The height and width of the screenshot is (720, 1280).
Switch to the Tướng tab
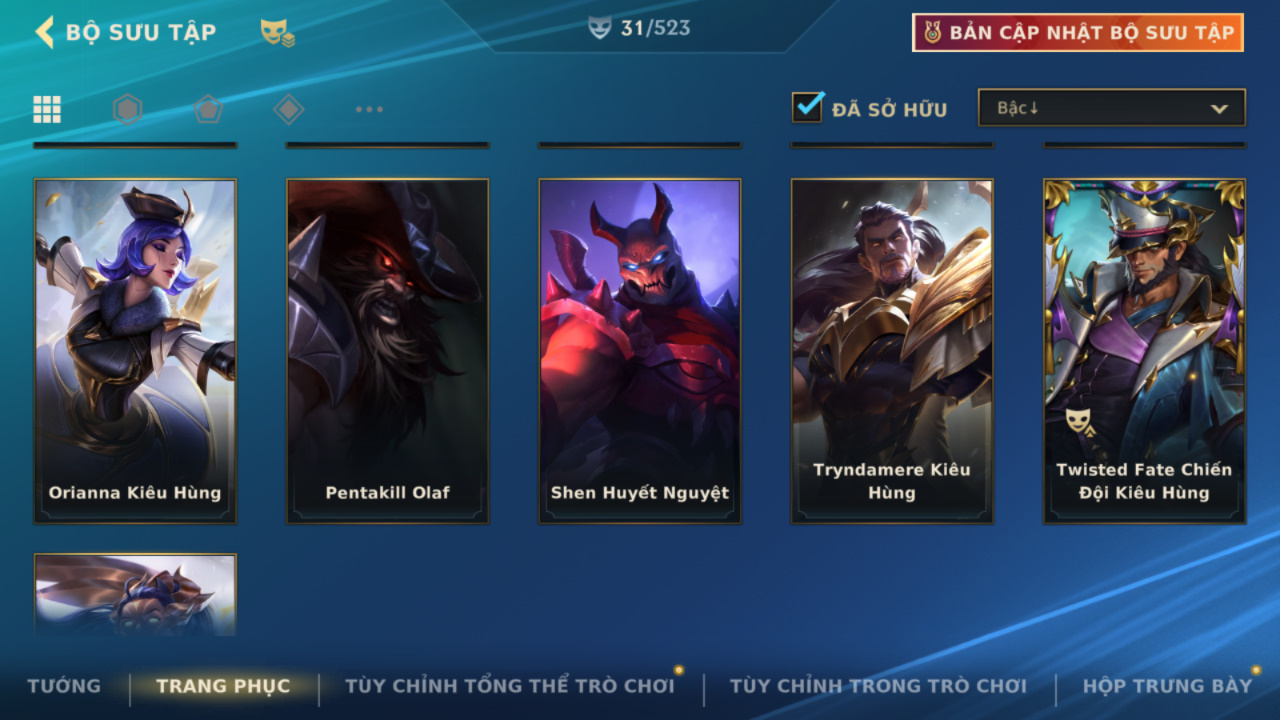pyautogui.click(x=64, y=686)
